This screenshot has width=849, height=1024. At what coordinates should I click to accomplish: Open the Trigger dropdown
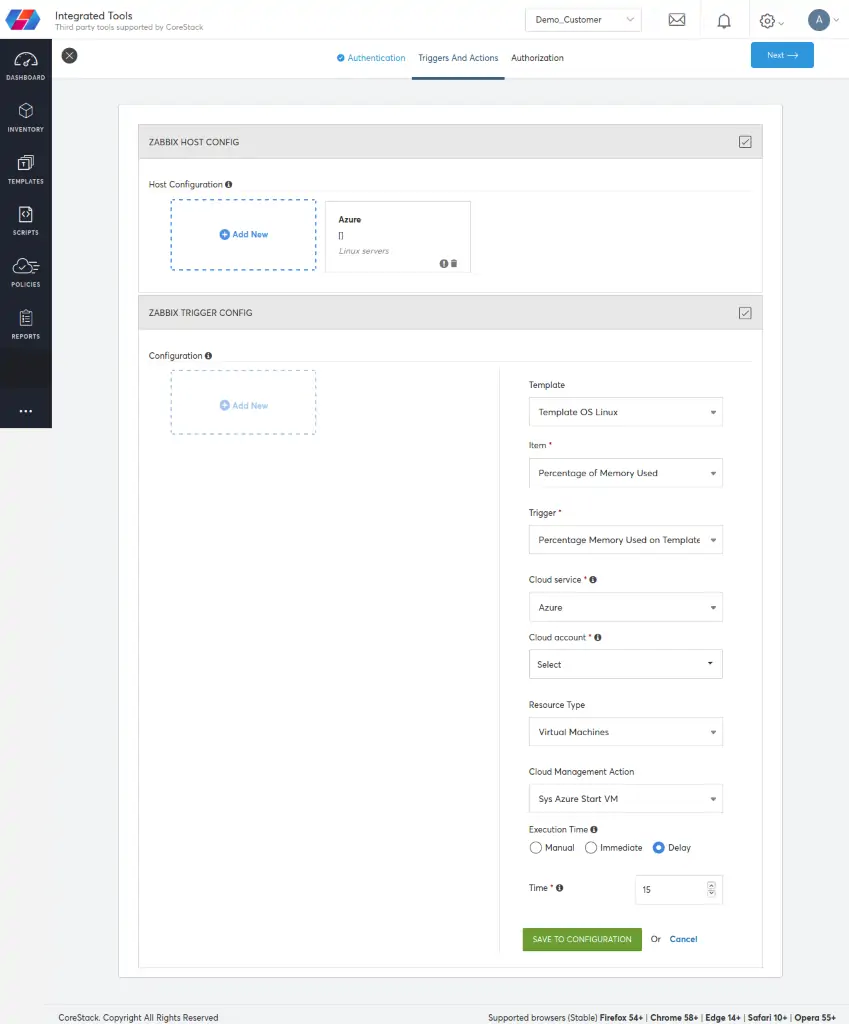(626, 540)
